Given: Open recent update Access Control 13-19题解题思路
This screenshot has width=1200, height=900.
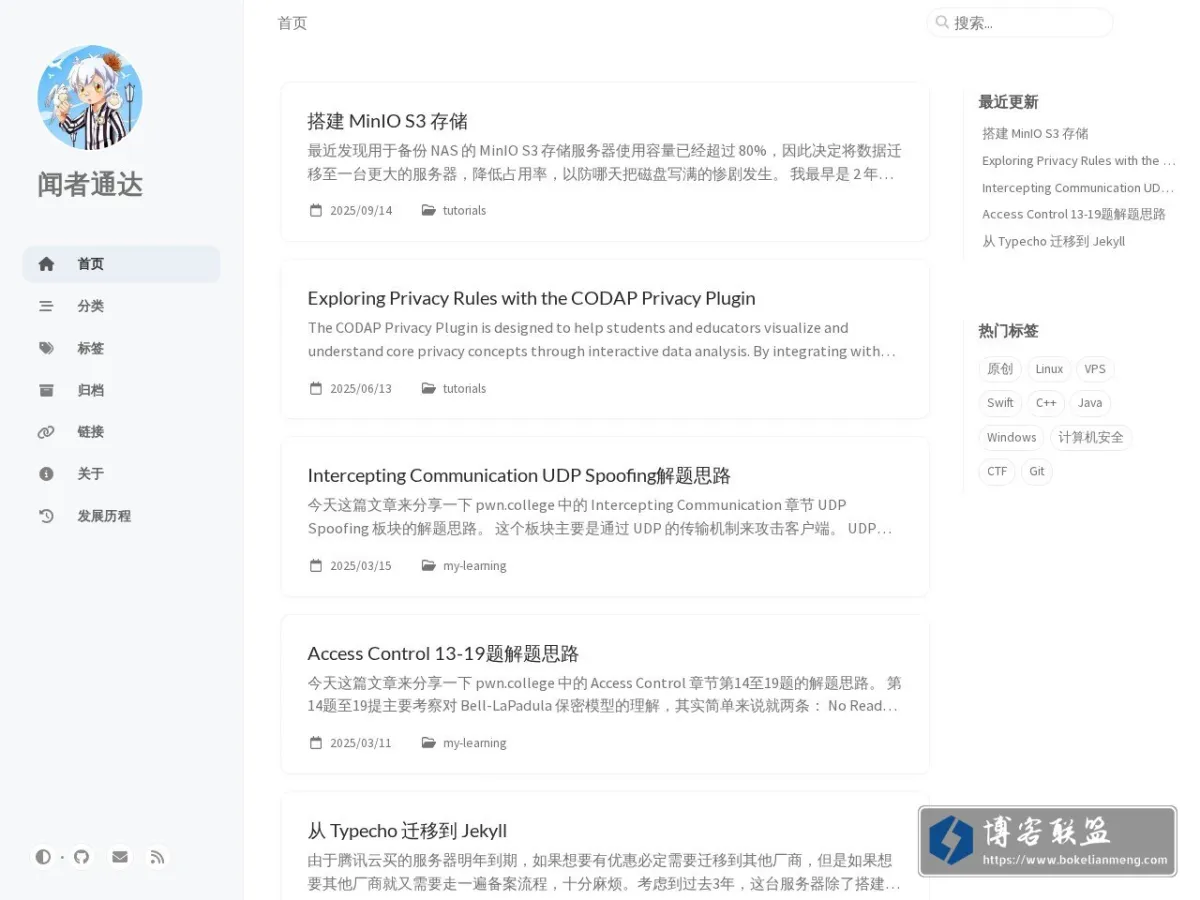Looking at the screenshot, I should click(x=1074, y=214).
